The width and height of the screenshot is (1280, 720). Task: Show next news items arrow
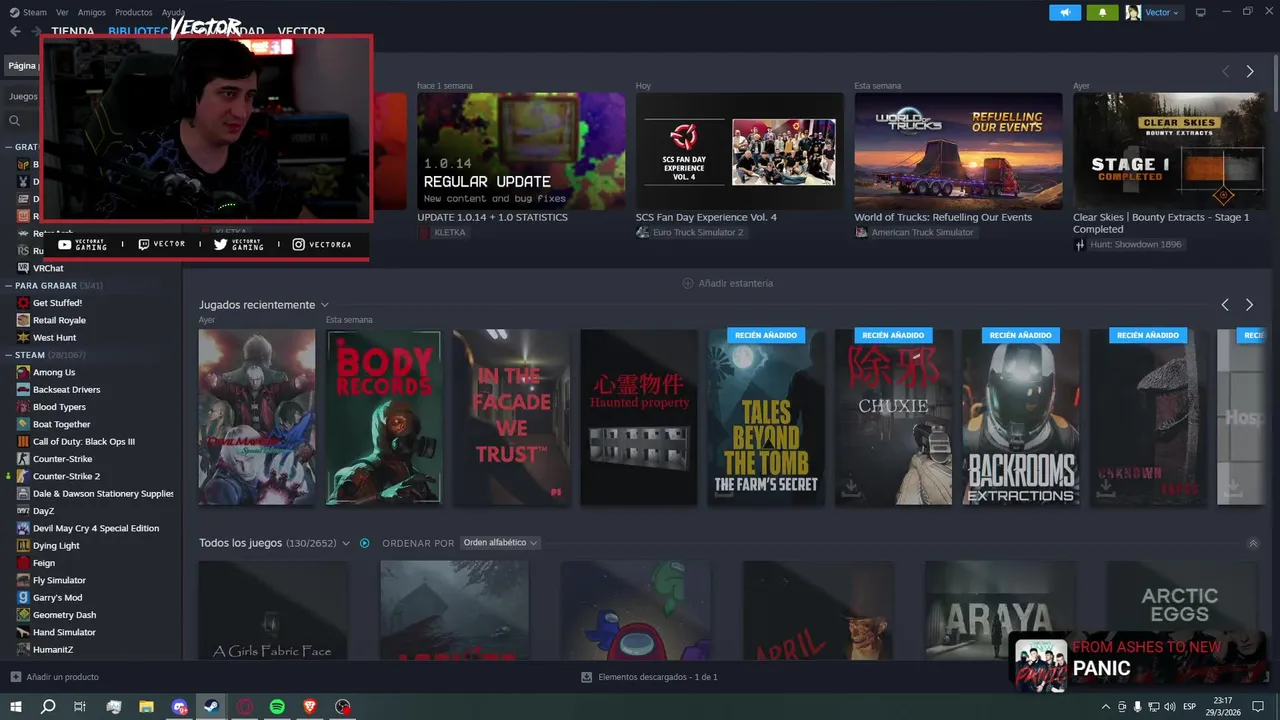tap(1249, 71)
